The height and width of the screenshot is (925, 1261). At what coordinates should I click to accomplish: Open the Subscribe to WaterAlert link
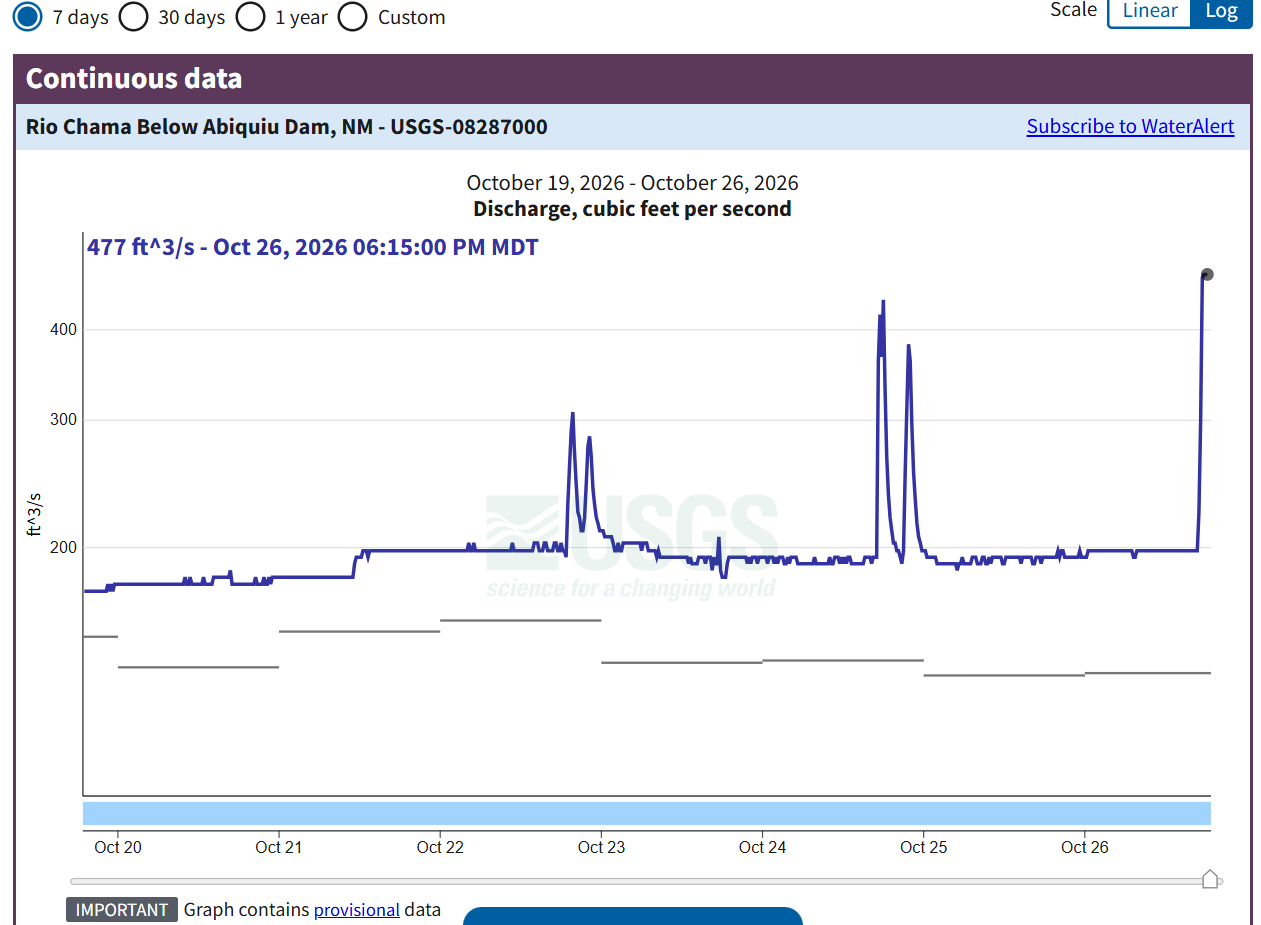pos(1130,126)
